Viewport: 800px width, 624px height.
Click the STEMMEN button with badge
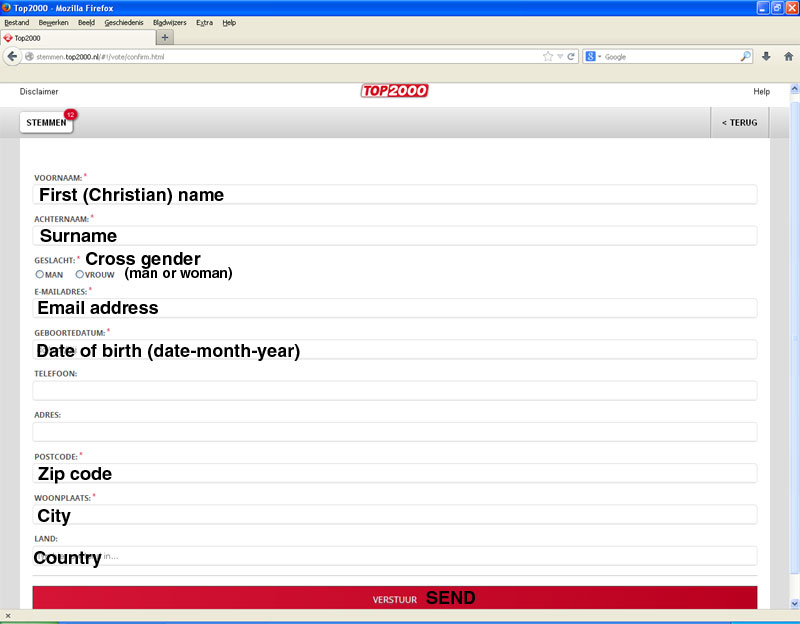click(46, 123)
